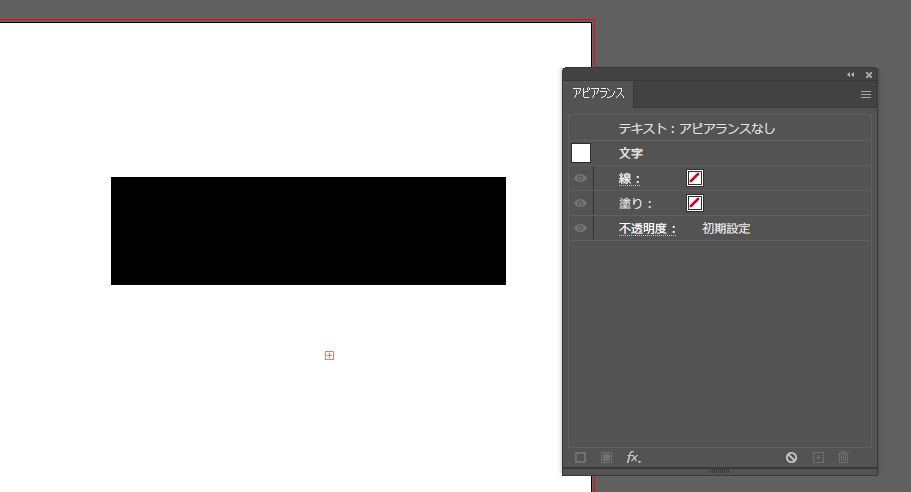Click the trash Delete Selected Item icon

tap(844, 457)
